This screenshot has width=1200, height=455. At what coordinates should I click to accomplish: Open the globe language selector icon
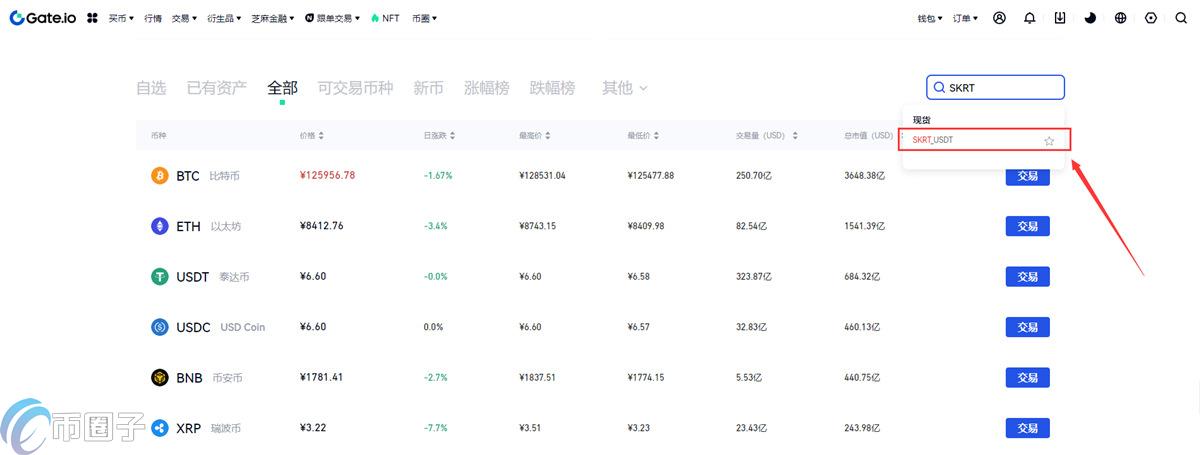tap(1120, 18)
